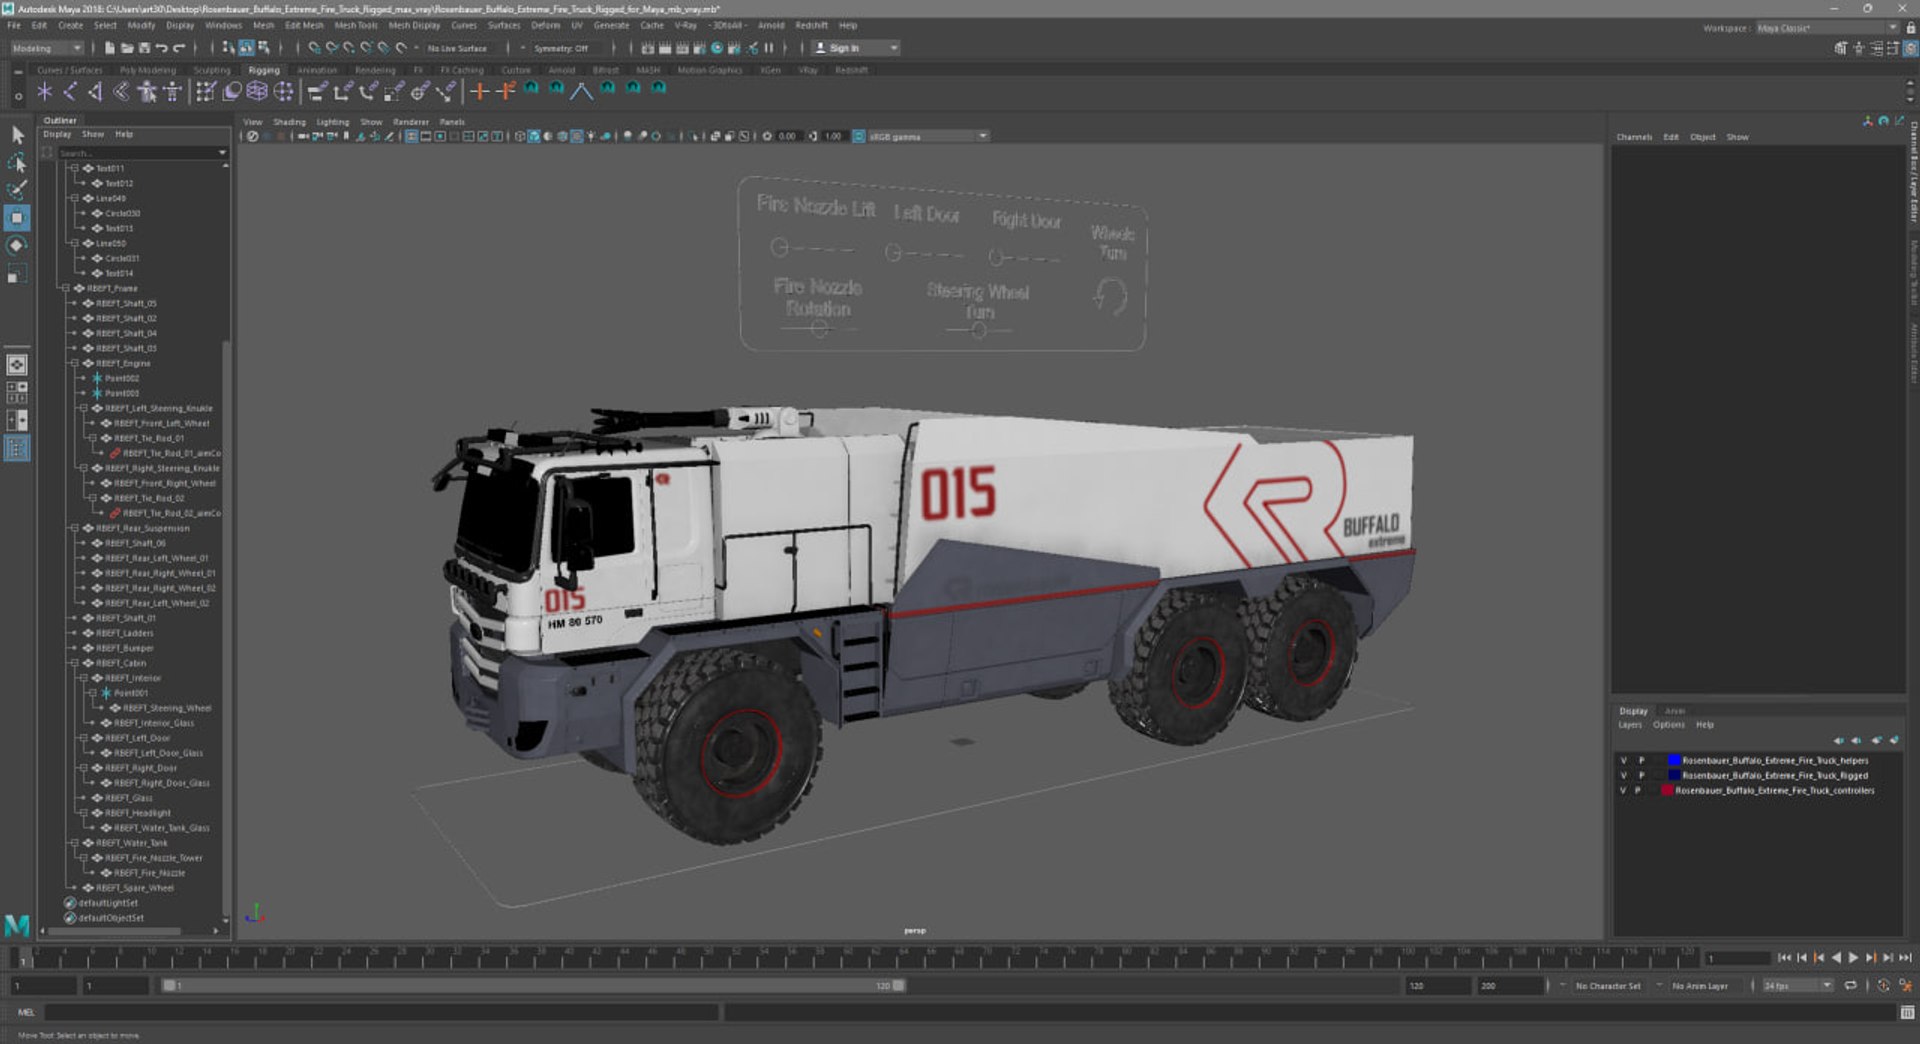Toggle the Auto Keyframe icon
Screen dimensions: 1920x1044
(x=1883, y=986)
